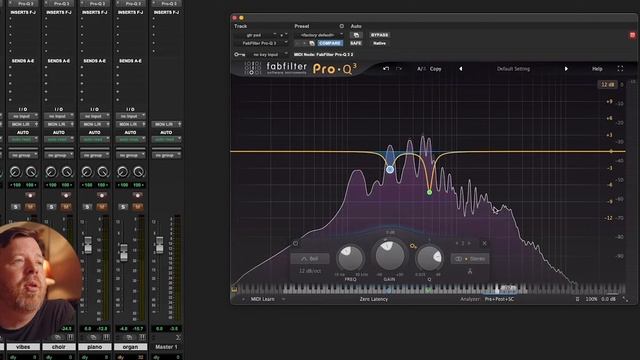Open the gtr pad track selector

tap(256, 35)
